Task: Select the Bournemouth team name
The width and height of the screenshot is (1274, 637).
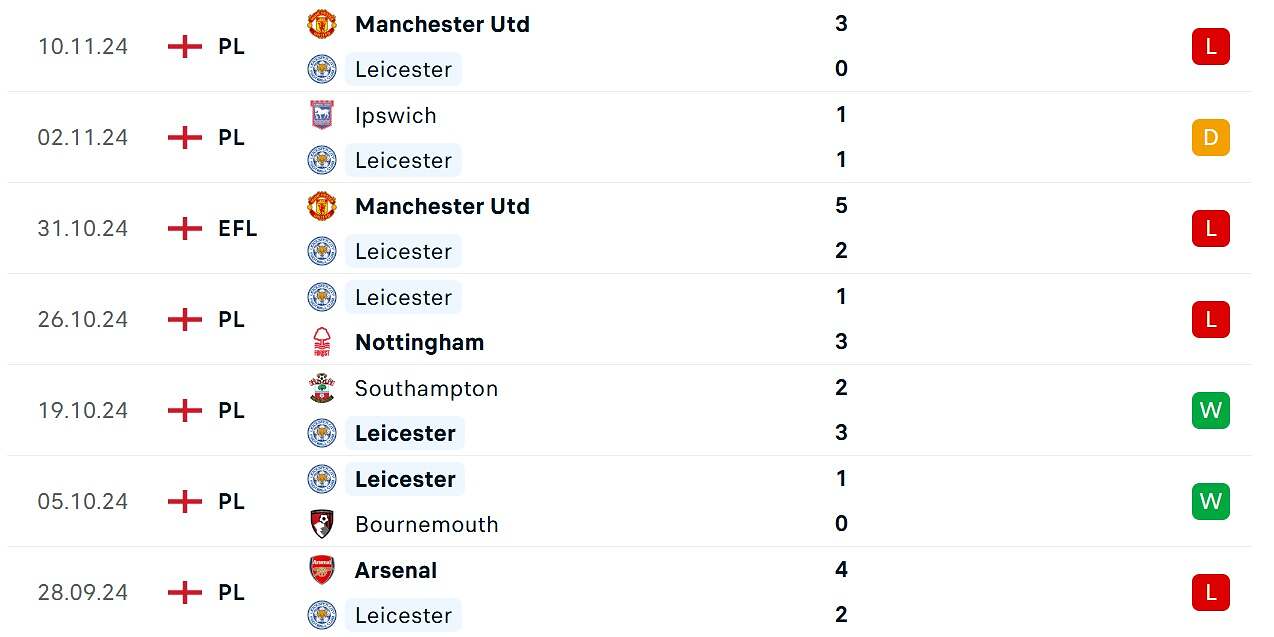Action: pyautogui.click(x=426, y=524)
